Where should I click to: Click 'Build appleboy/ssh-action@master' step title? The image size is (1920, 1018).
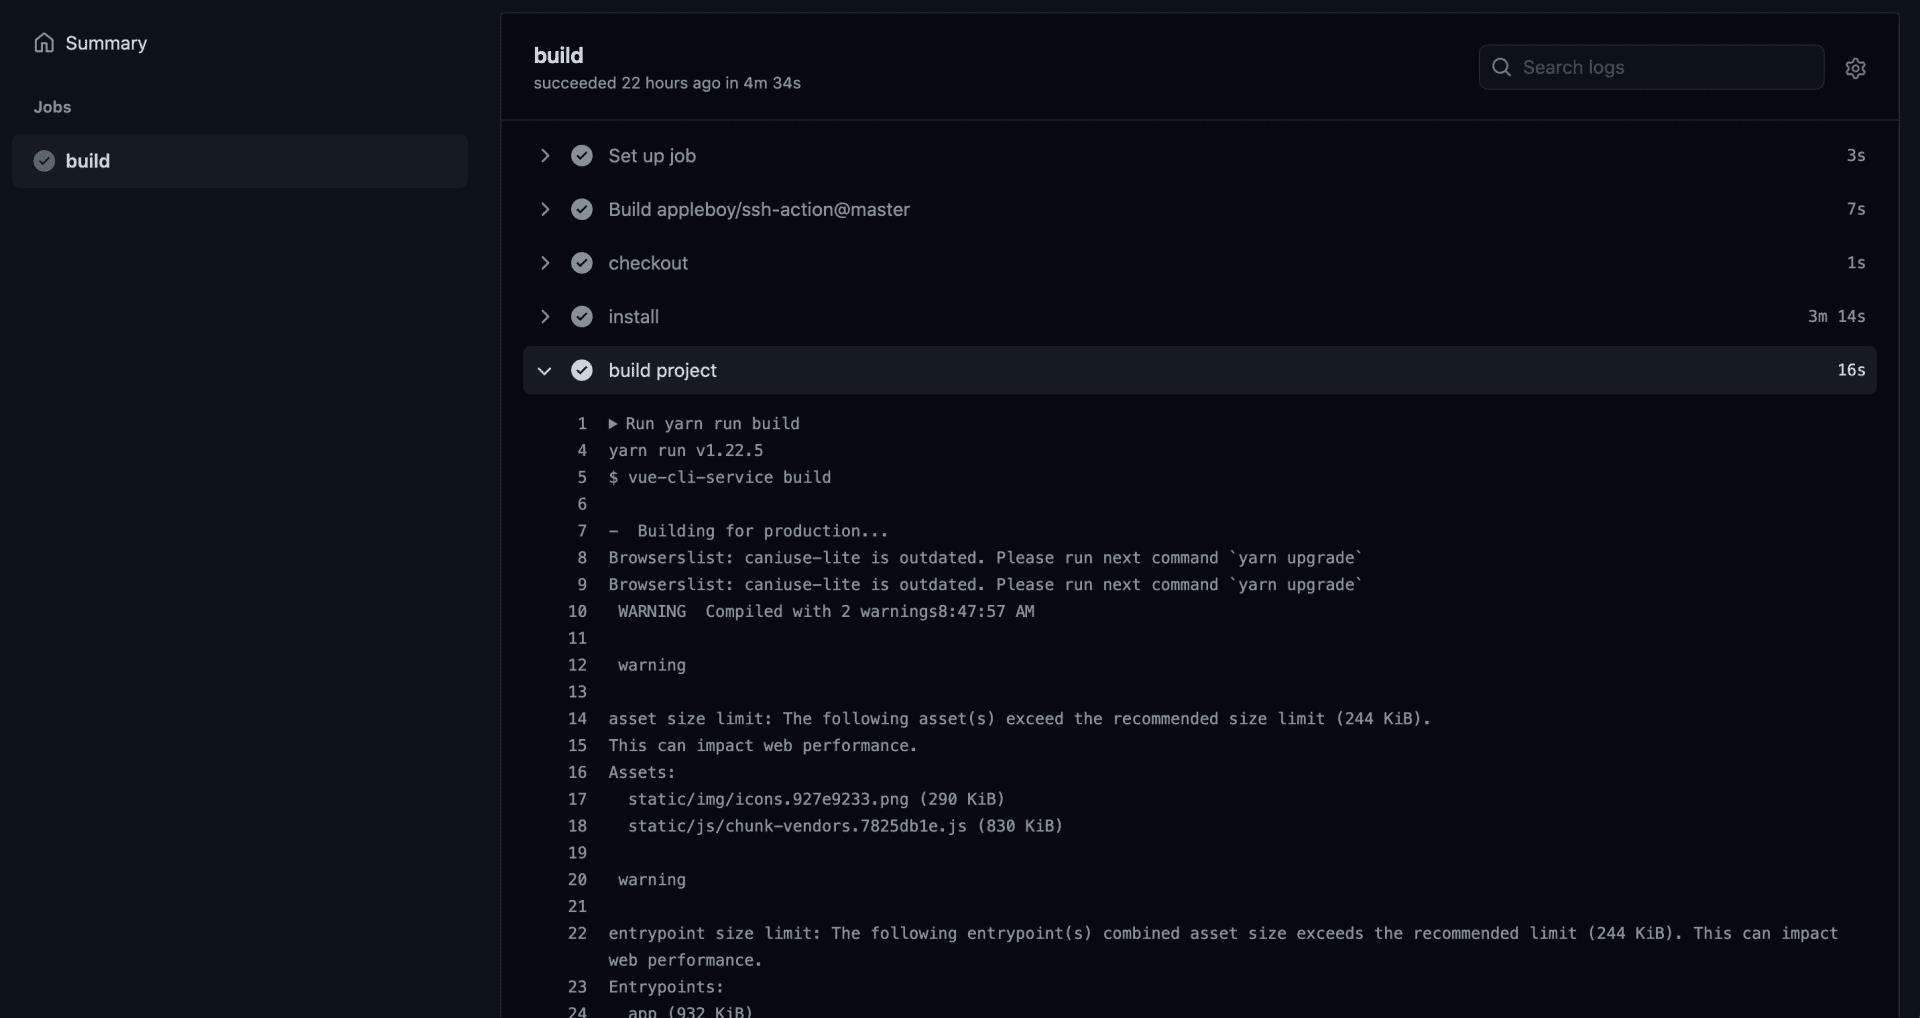(x=759, y=210)
